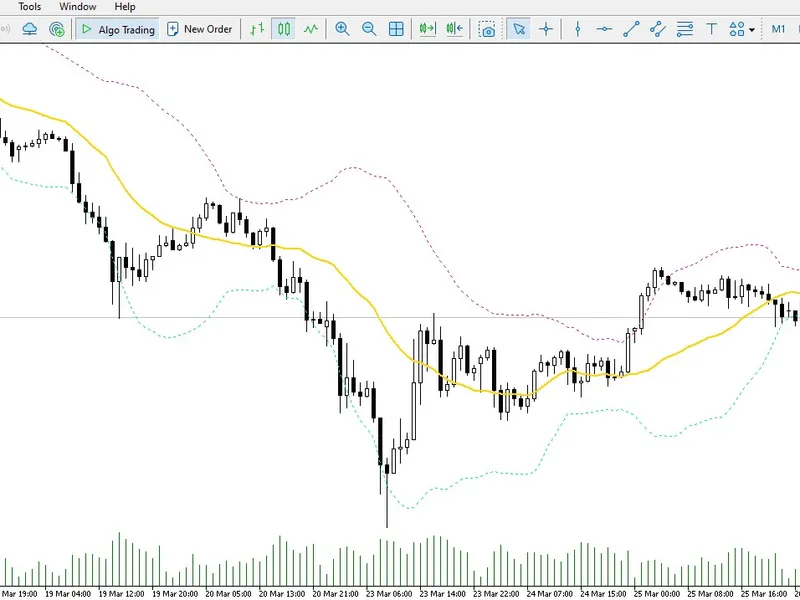Select the Fibonacci retracement tool
800x600 pixels.
[x=685, y=29]
